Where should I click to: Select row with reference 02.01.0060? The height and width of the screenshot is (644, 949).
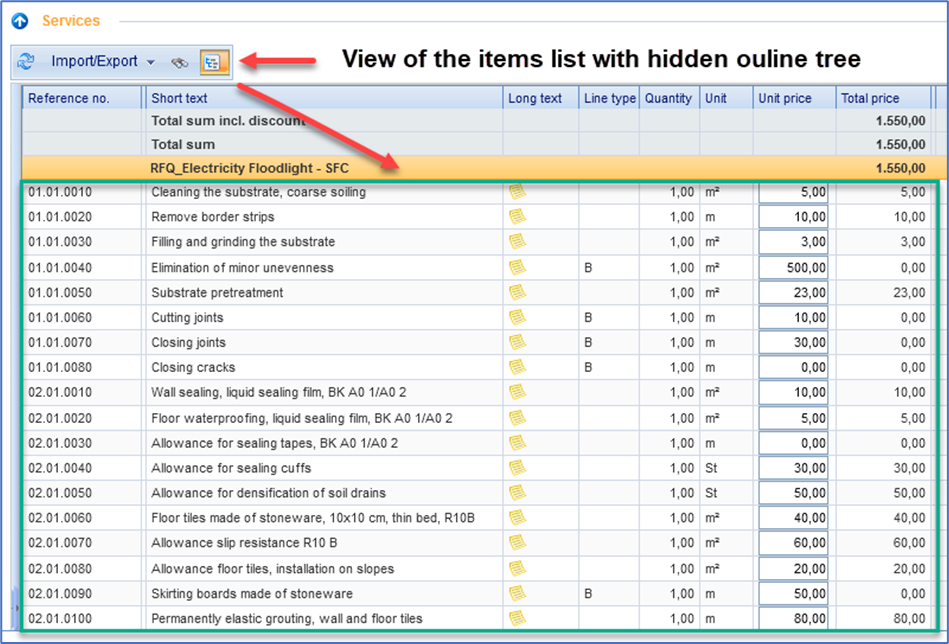click(80, 518)
